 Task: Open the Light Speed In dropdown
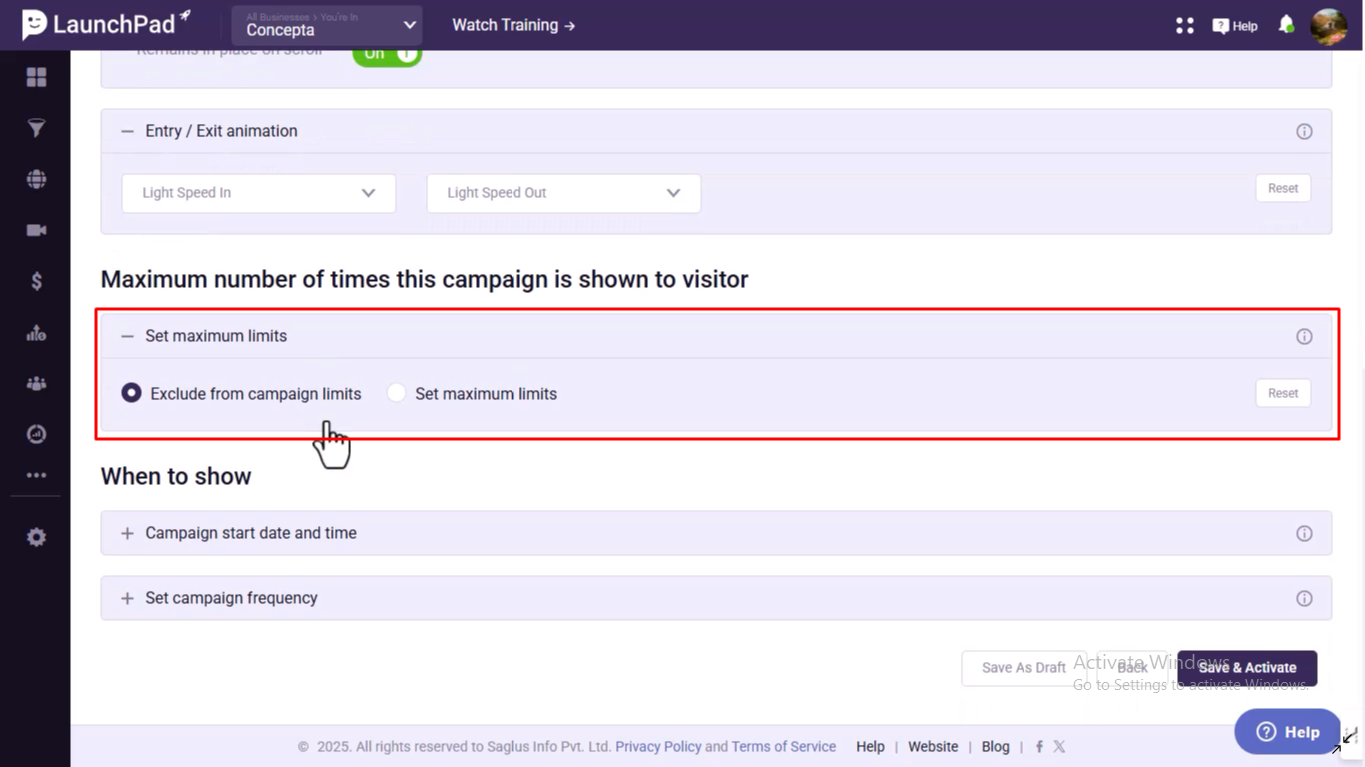pyautogui.click(x=259, y=193)
